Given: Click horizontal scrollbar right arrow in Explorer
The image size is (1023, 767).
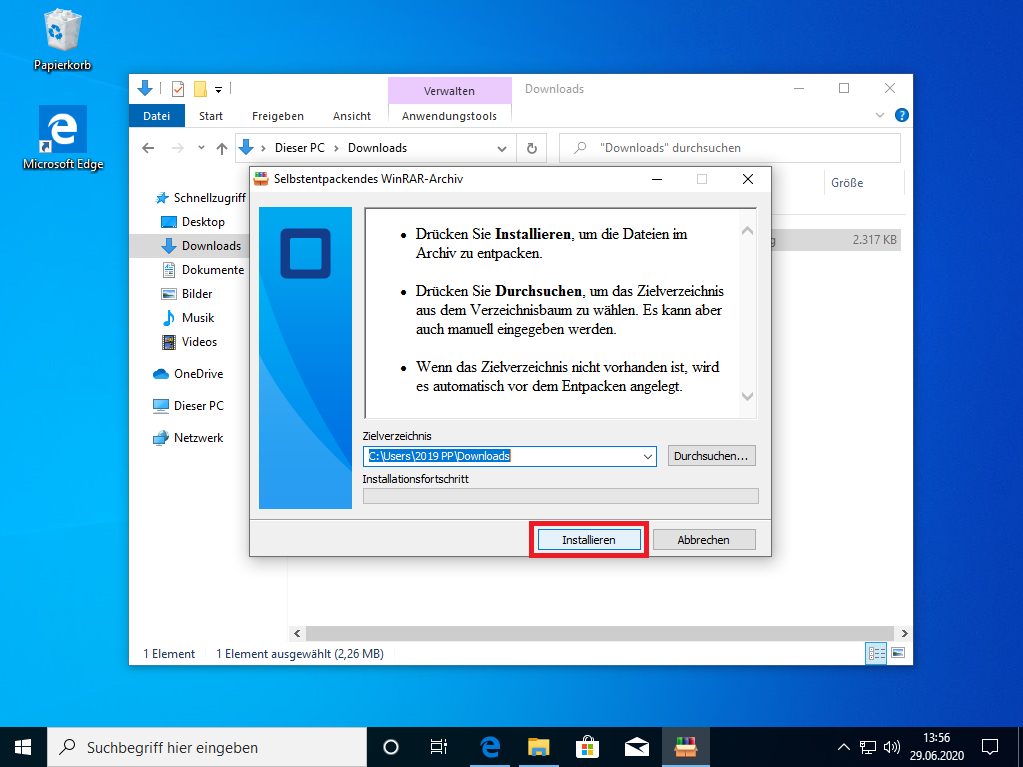Looking at the screenshot, I should pos(904,633).
